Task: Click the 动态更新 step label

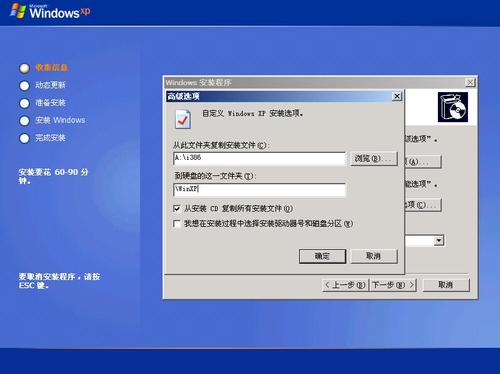Action: click(x=50, y=85)
